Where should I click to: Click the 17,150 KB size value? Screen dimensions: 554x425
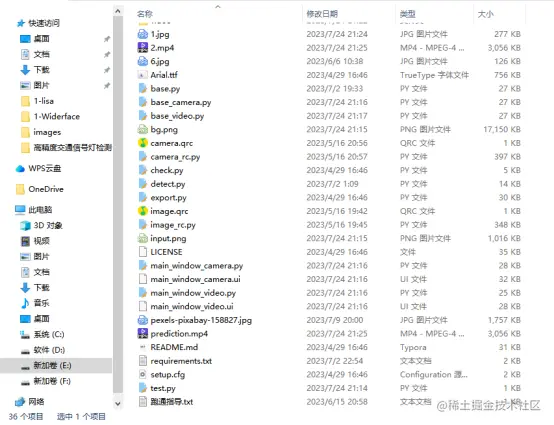(x=502, y=129)
